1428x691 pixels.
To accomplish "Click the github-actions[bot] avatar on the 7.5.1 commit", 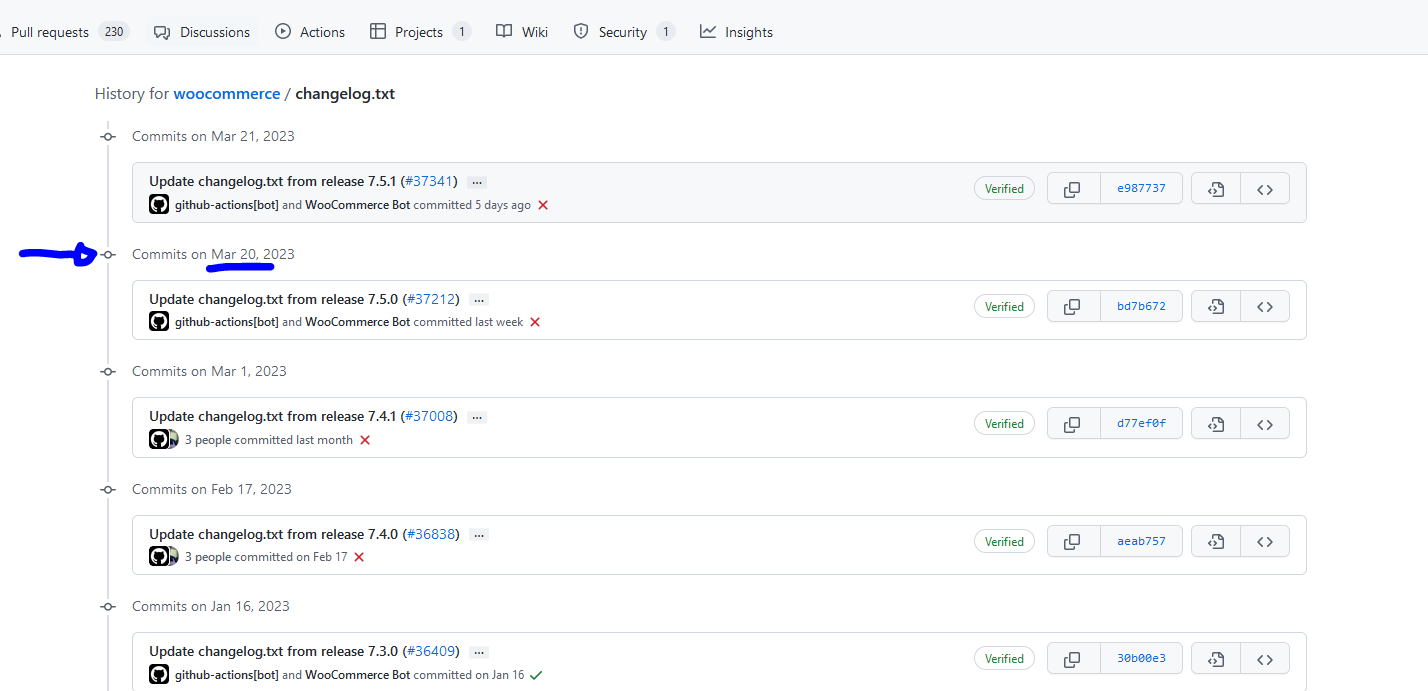I will (158, 204).
